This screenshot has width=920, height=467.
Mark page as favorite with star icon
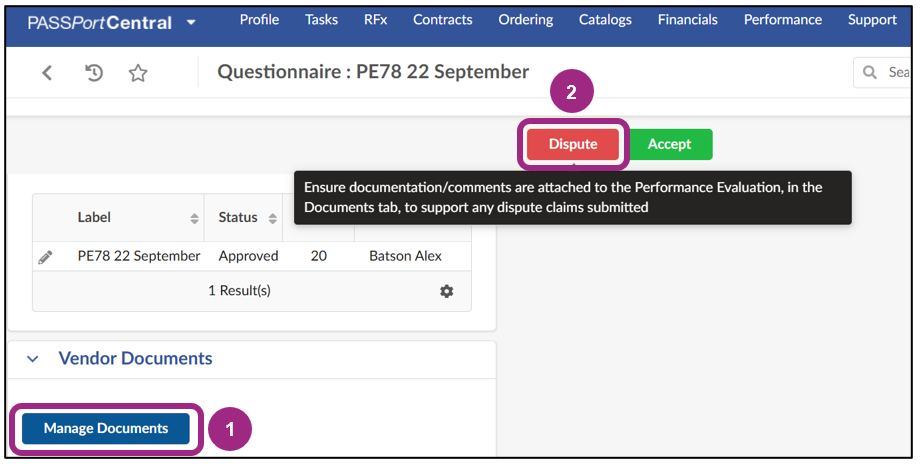tap(138, 73)
